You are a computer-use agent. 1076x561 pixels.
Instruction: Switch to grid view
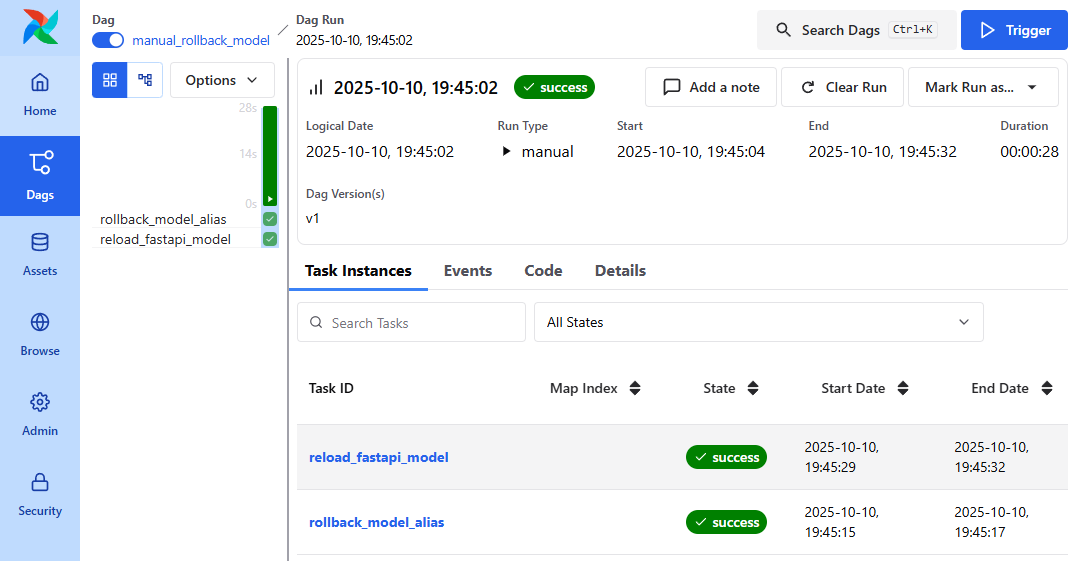[x=110, y=80]
